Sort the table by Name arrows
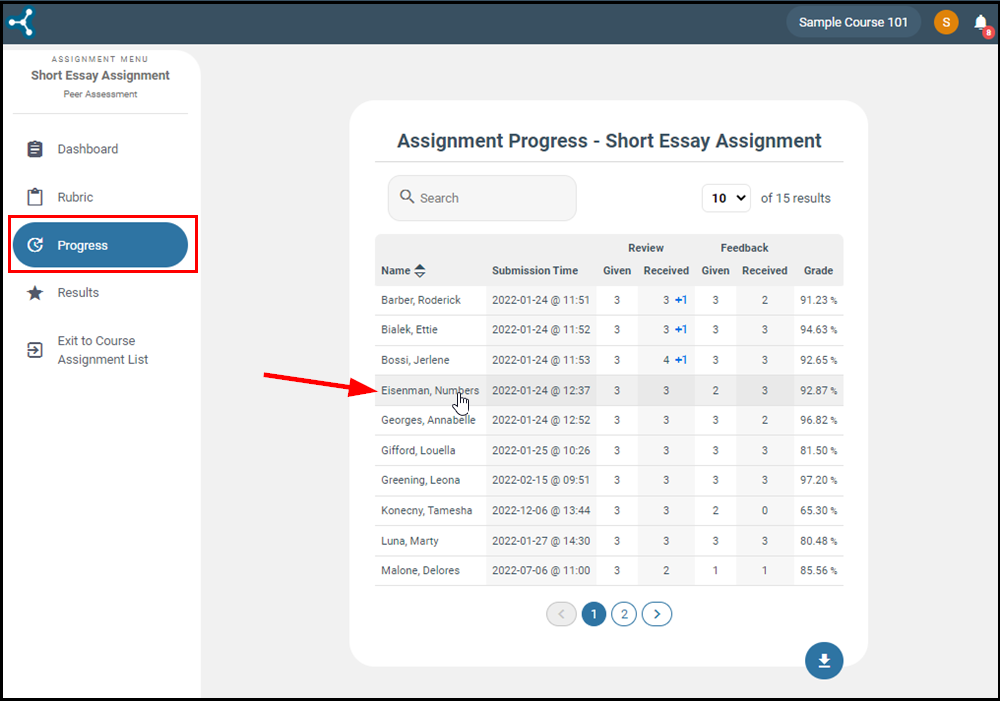Viewport: 1000px width, 701px height. 420,271
